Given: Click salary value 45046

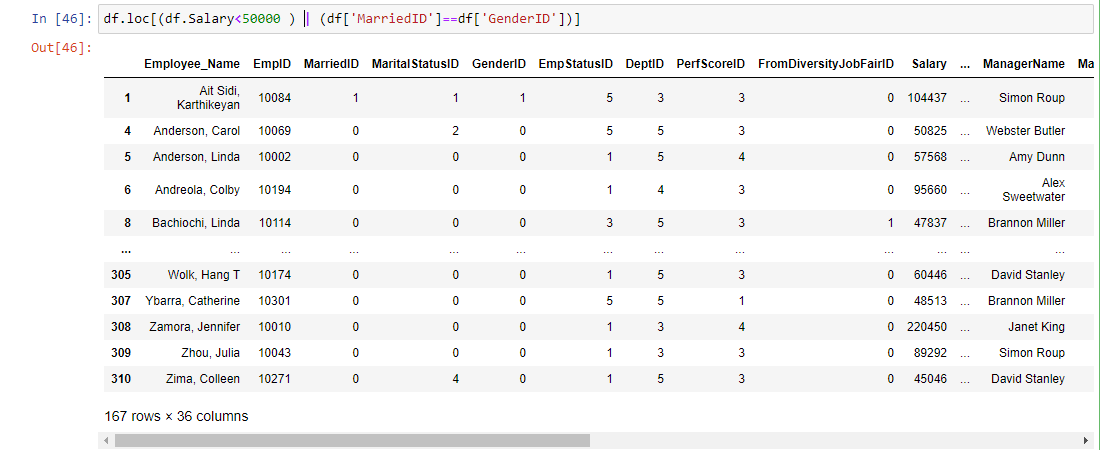Looking at the screenshot, I should [x=930, y=379].
